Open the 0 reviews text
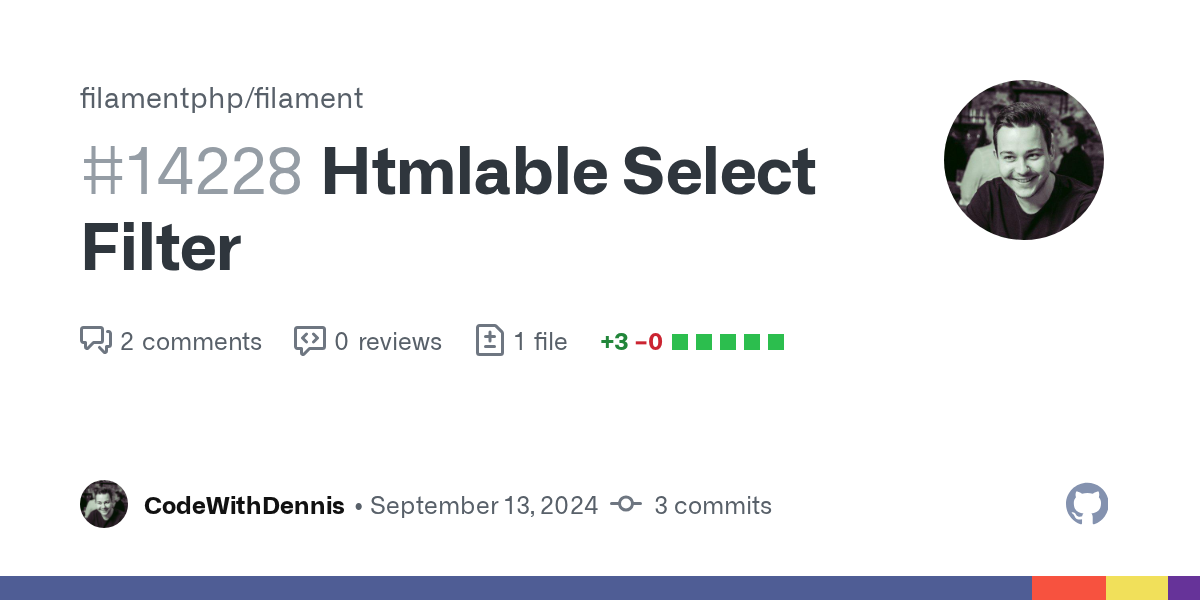1200x600 pixels. click(387, 342)
